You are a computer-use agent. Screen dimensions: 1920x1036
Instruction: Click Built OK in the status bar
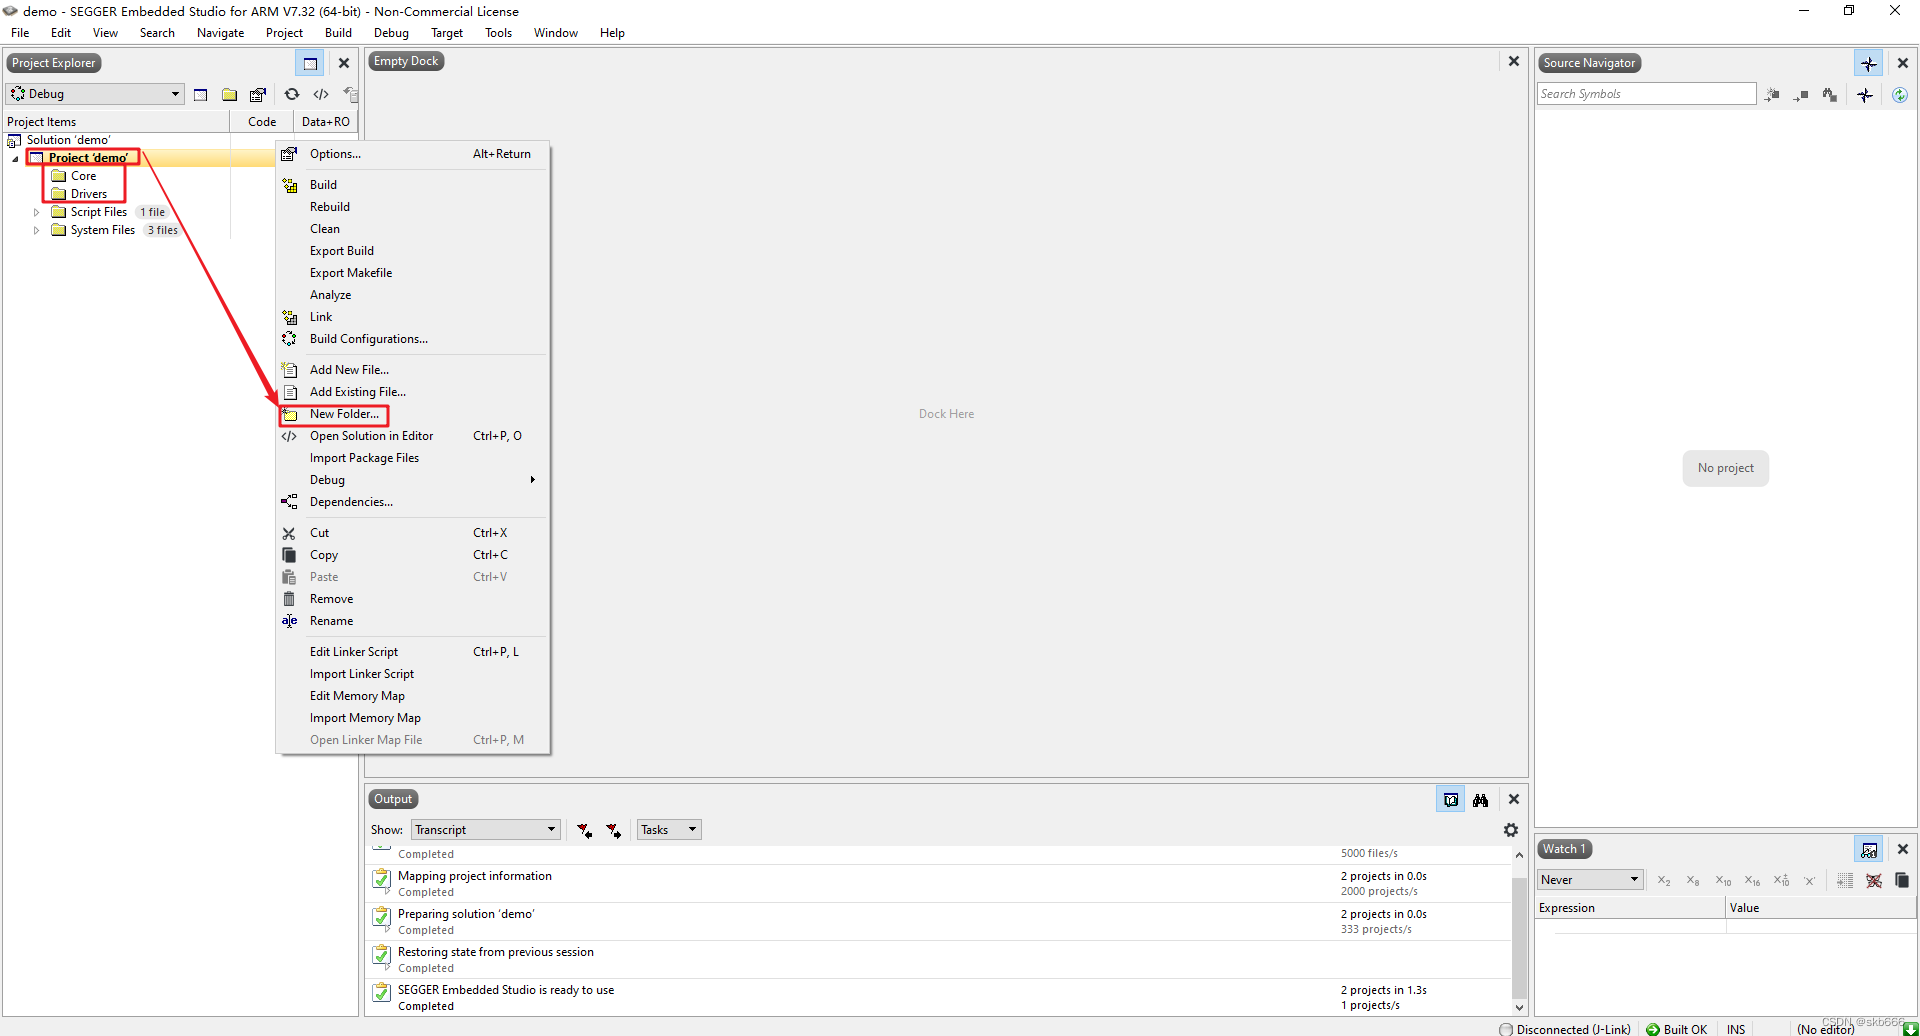click(1686, 1028)
